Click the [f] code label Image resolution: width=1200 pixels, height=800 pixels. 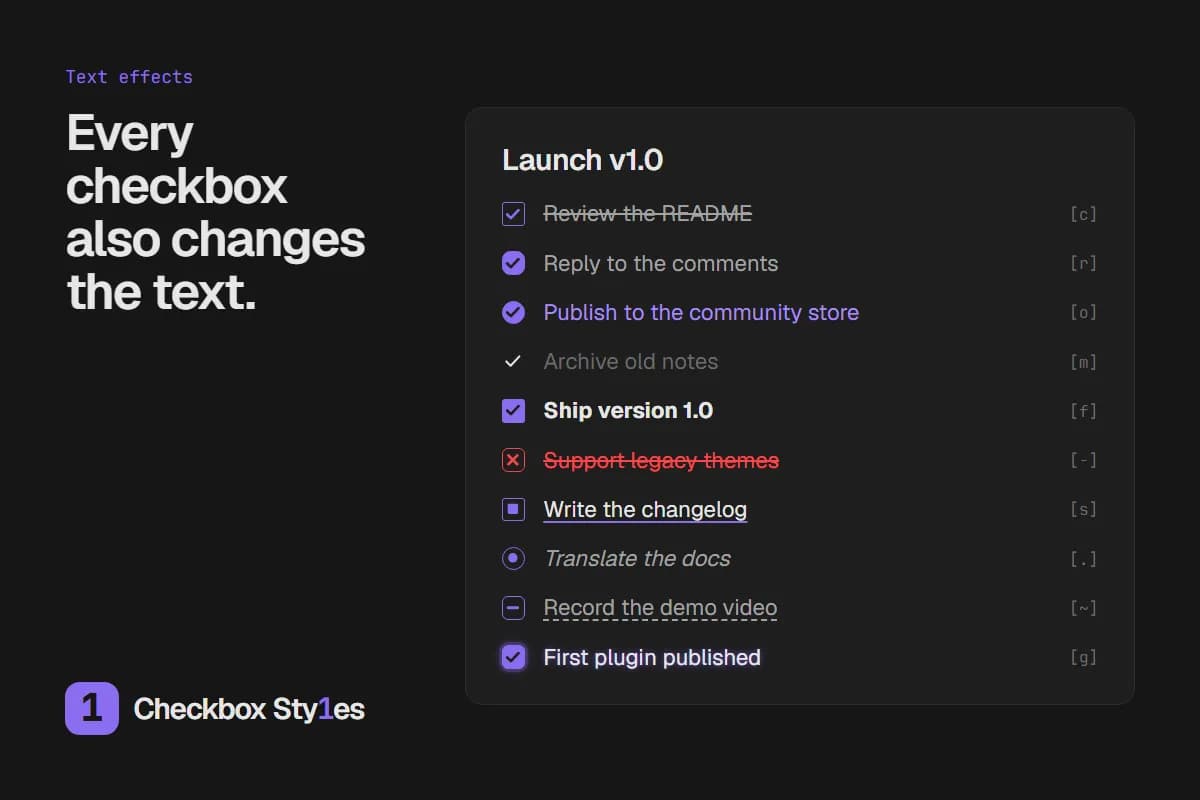tap(1083, 411)
